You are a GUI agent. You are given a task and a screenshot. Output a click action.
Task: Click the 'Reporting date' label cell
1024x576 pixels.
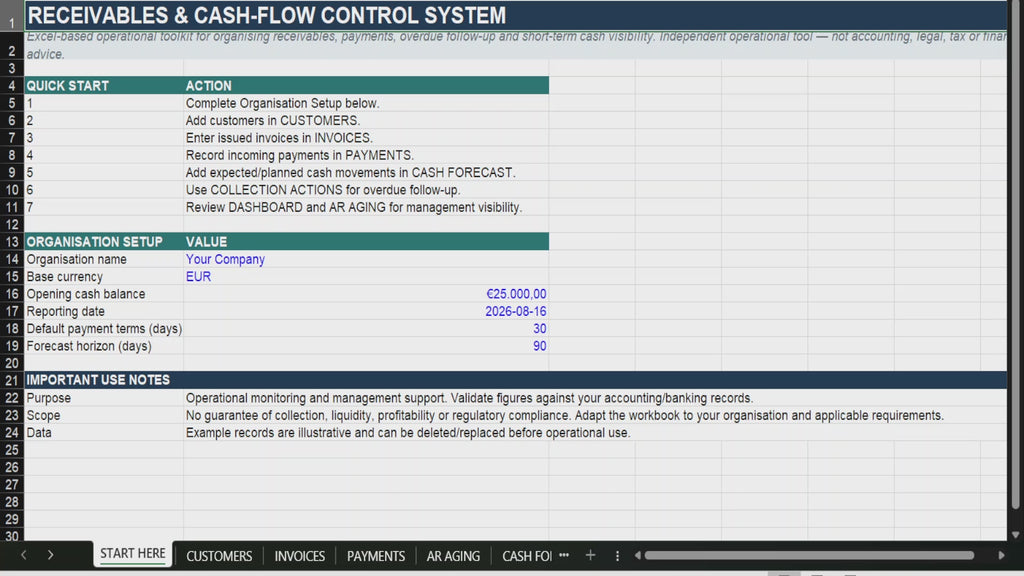pos(104,311)
